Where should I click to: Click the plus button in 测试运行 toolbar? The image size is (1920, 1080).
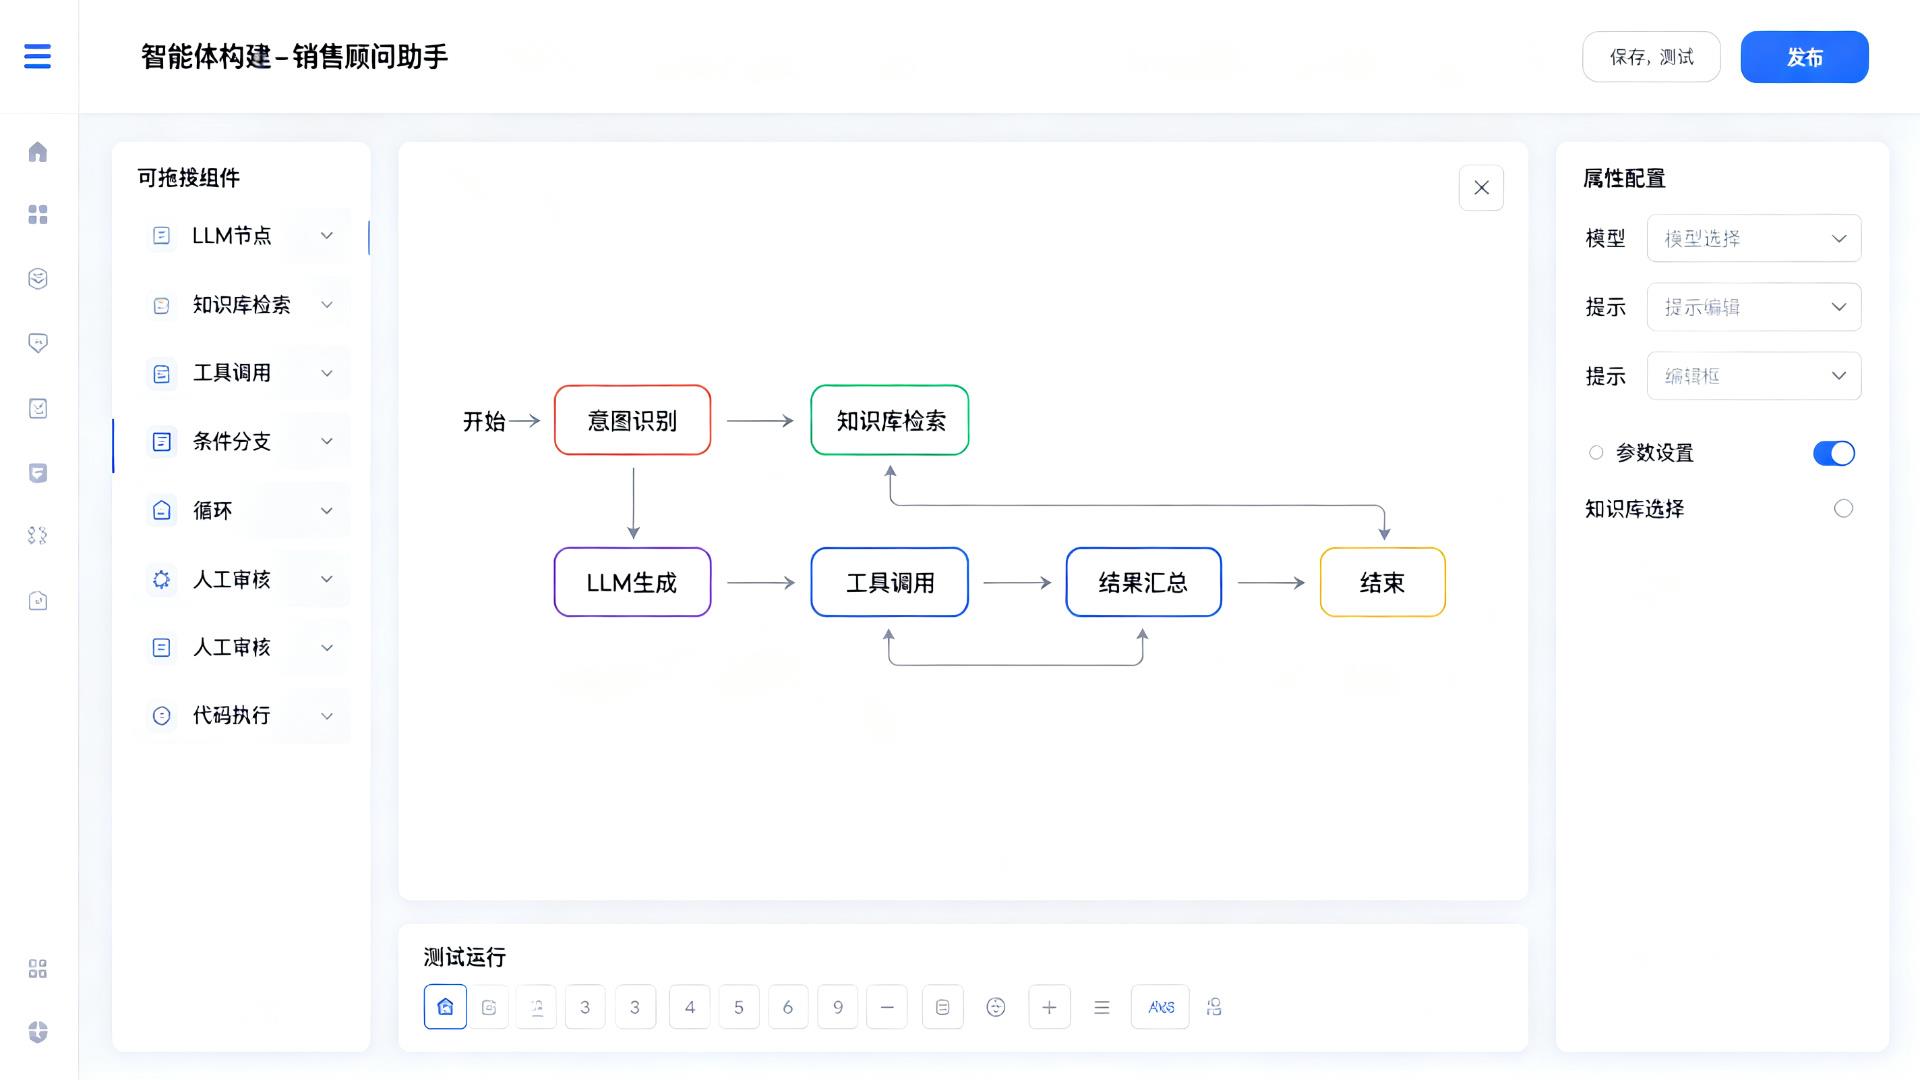[1049, 1007]
